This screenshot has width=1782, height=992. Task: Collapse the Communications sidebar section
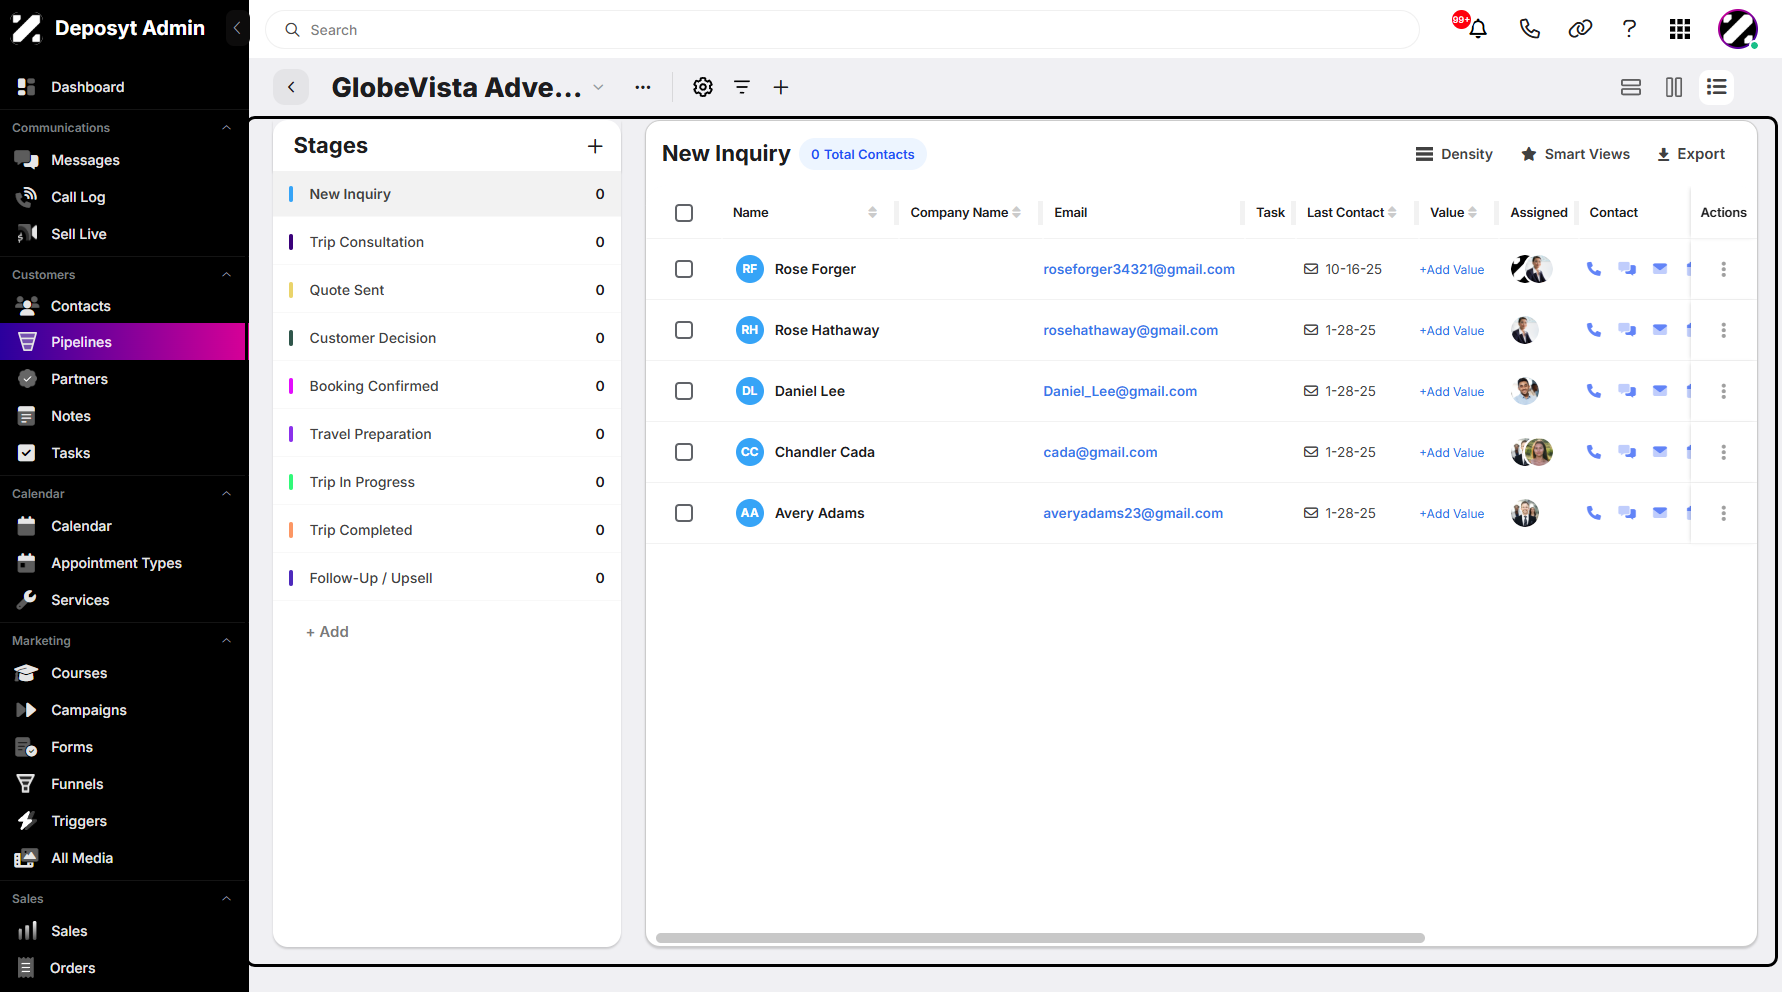(226, 128)
